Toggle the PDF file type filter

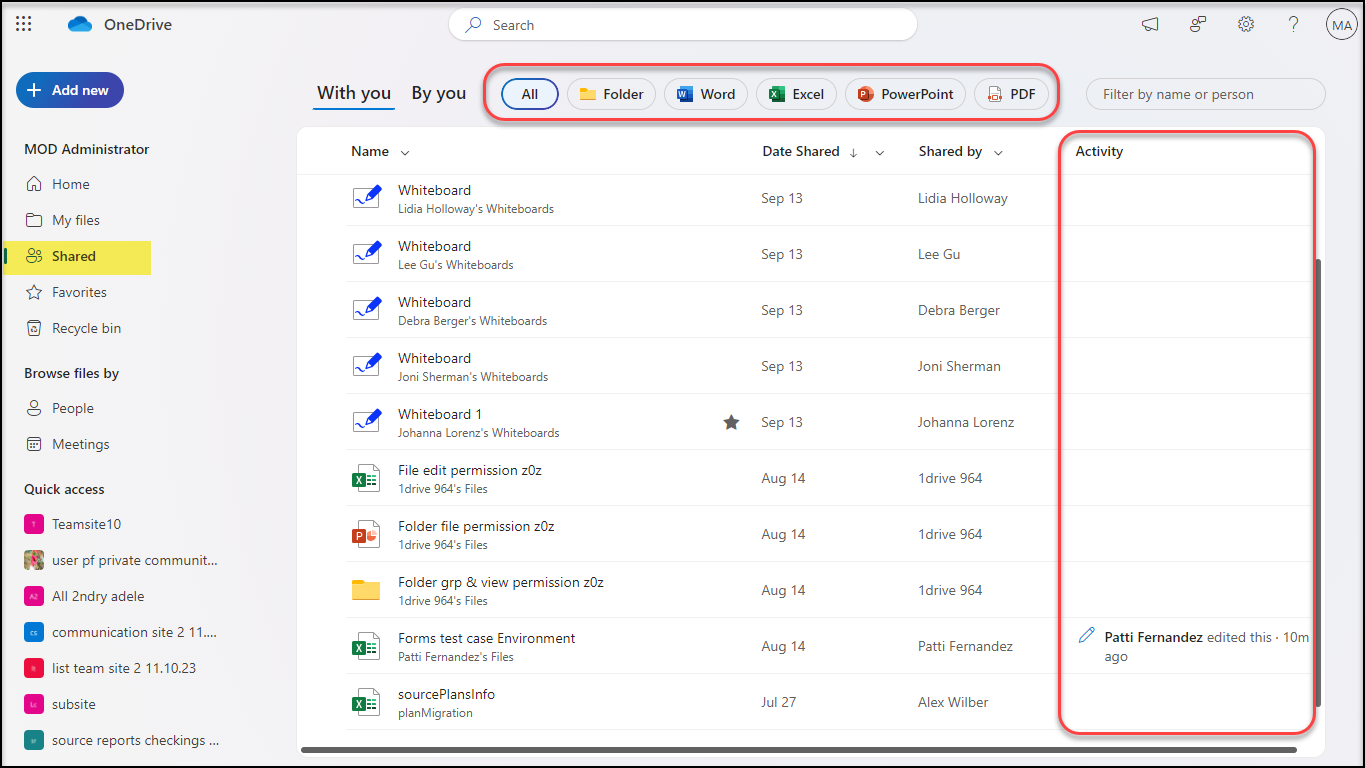click(1011, 94)
